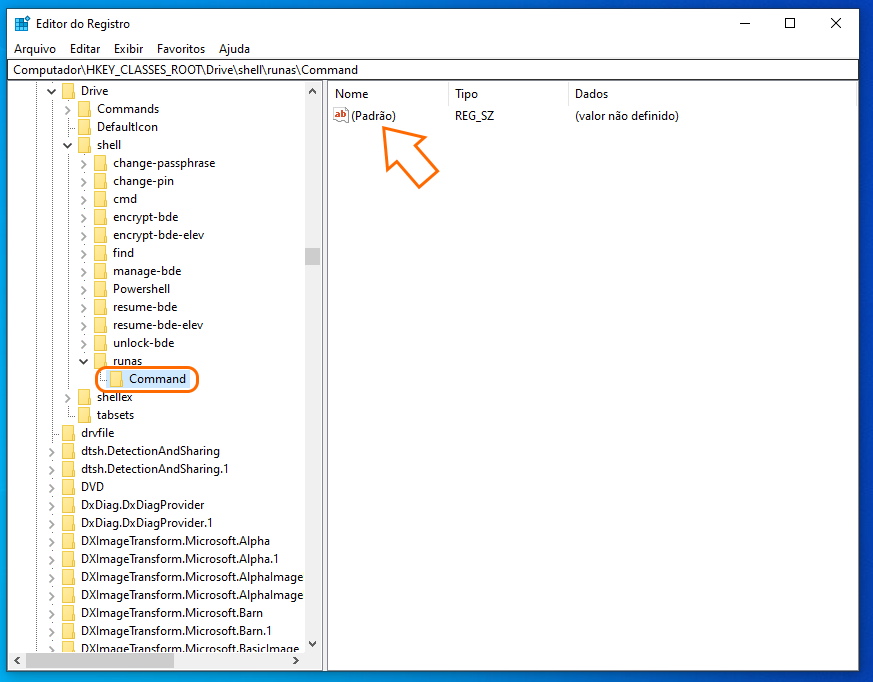
Task: Select the DXImageTransform.Microsoft.Barn key
Action: 171,613
